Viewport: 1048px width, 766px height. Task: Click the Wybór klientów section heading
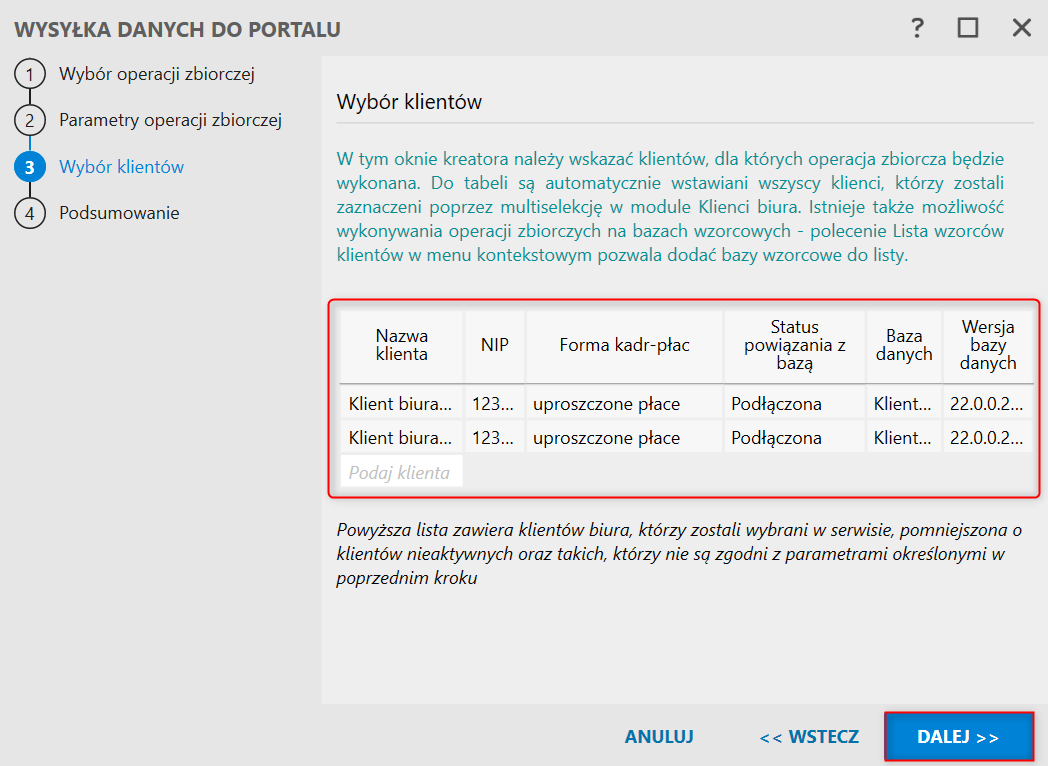[409, 102]
